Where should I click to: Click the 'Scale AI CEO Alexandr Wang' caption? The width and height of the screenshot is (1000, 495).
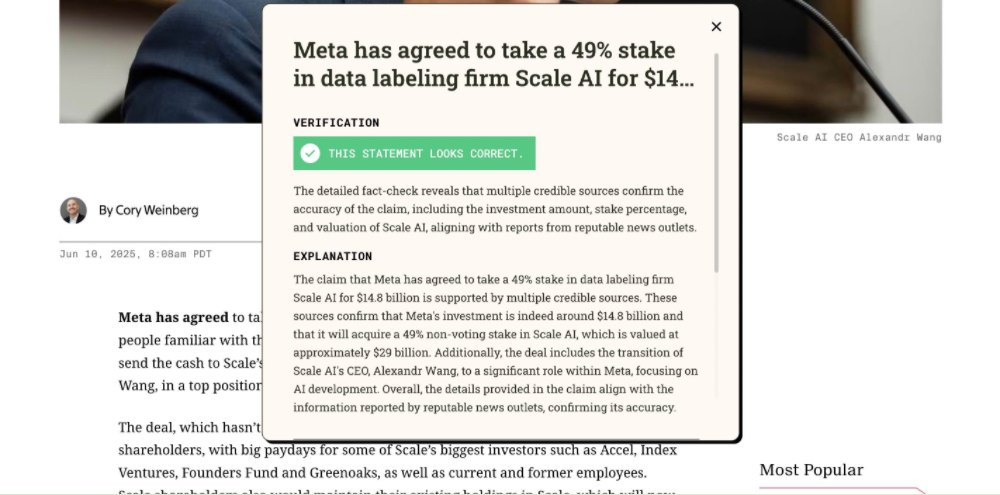[x=858, y=137]
